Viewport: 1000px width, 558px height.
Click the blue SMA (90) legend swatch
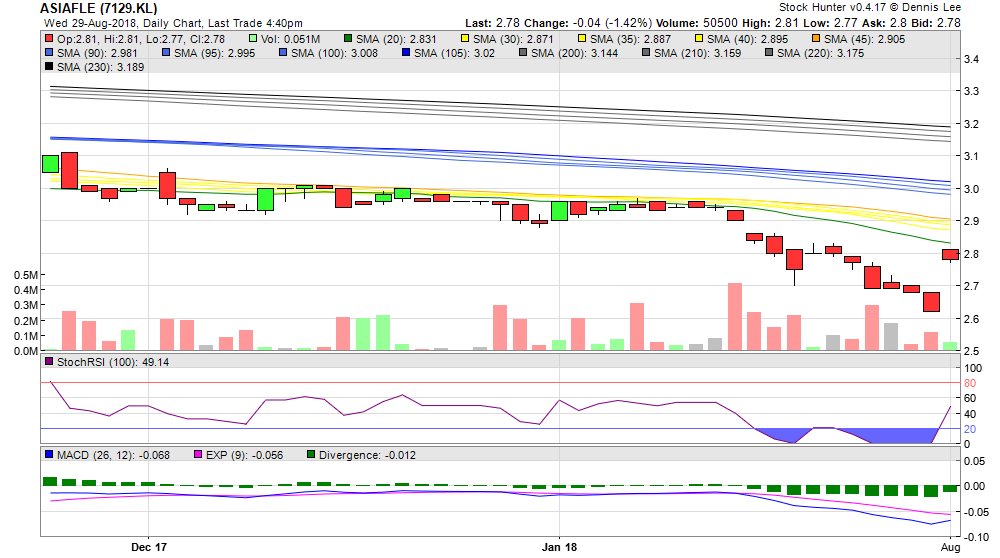coord(49,52)
